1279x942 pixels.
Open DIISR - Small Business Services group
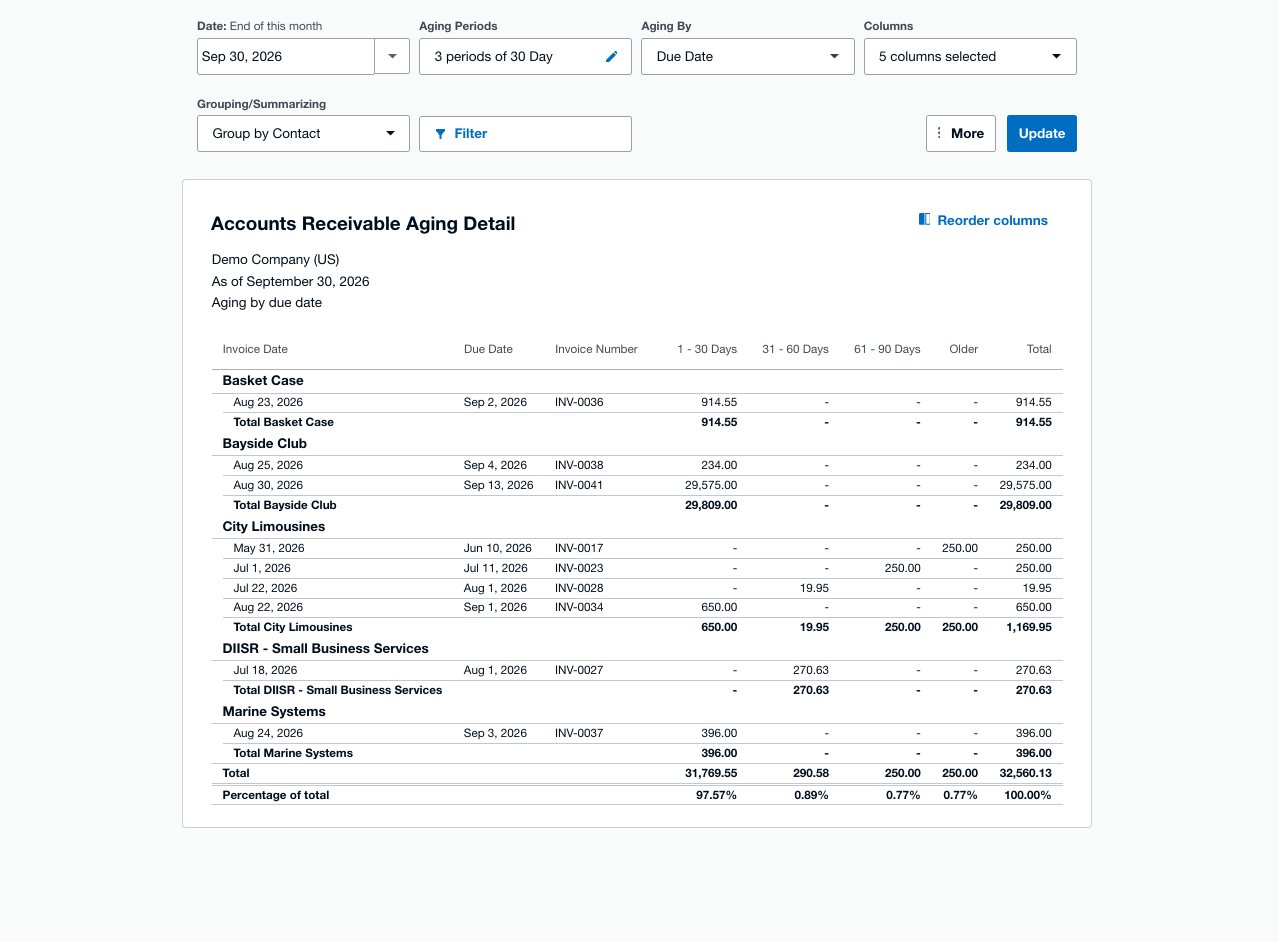pos(326,649)
